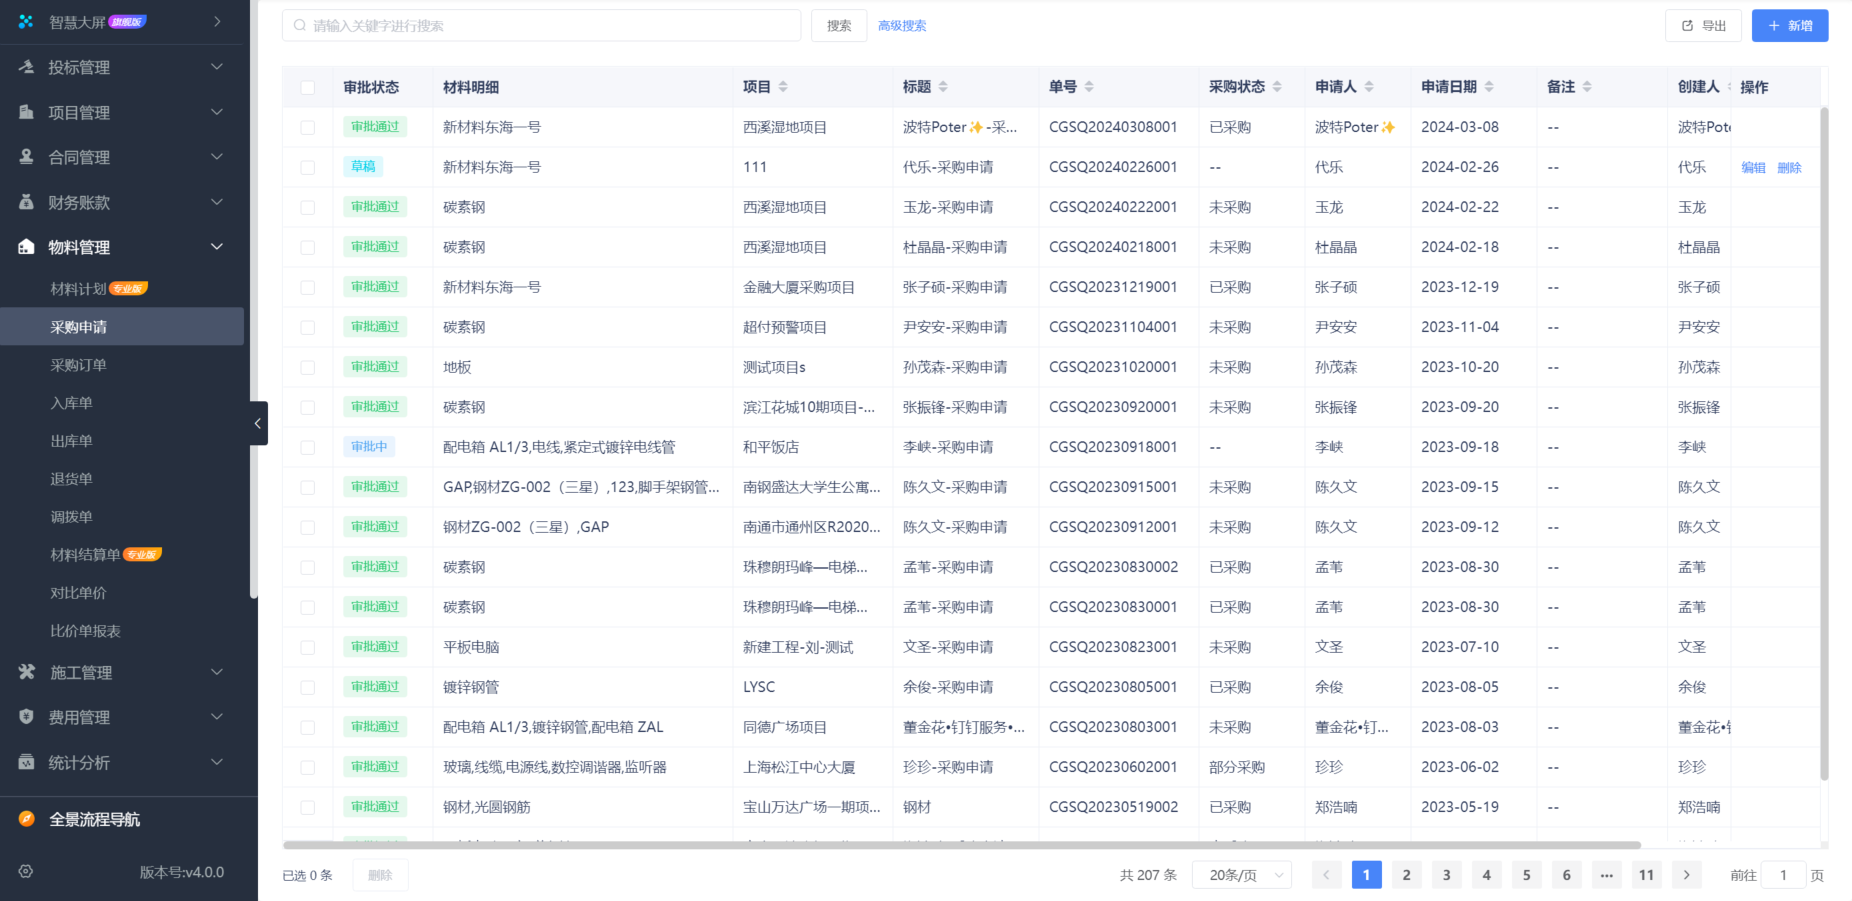Select the 统计分析 sidebar icon
The height and width of the screenshot is (901, 1852).
pos(24,762)
